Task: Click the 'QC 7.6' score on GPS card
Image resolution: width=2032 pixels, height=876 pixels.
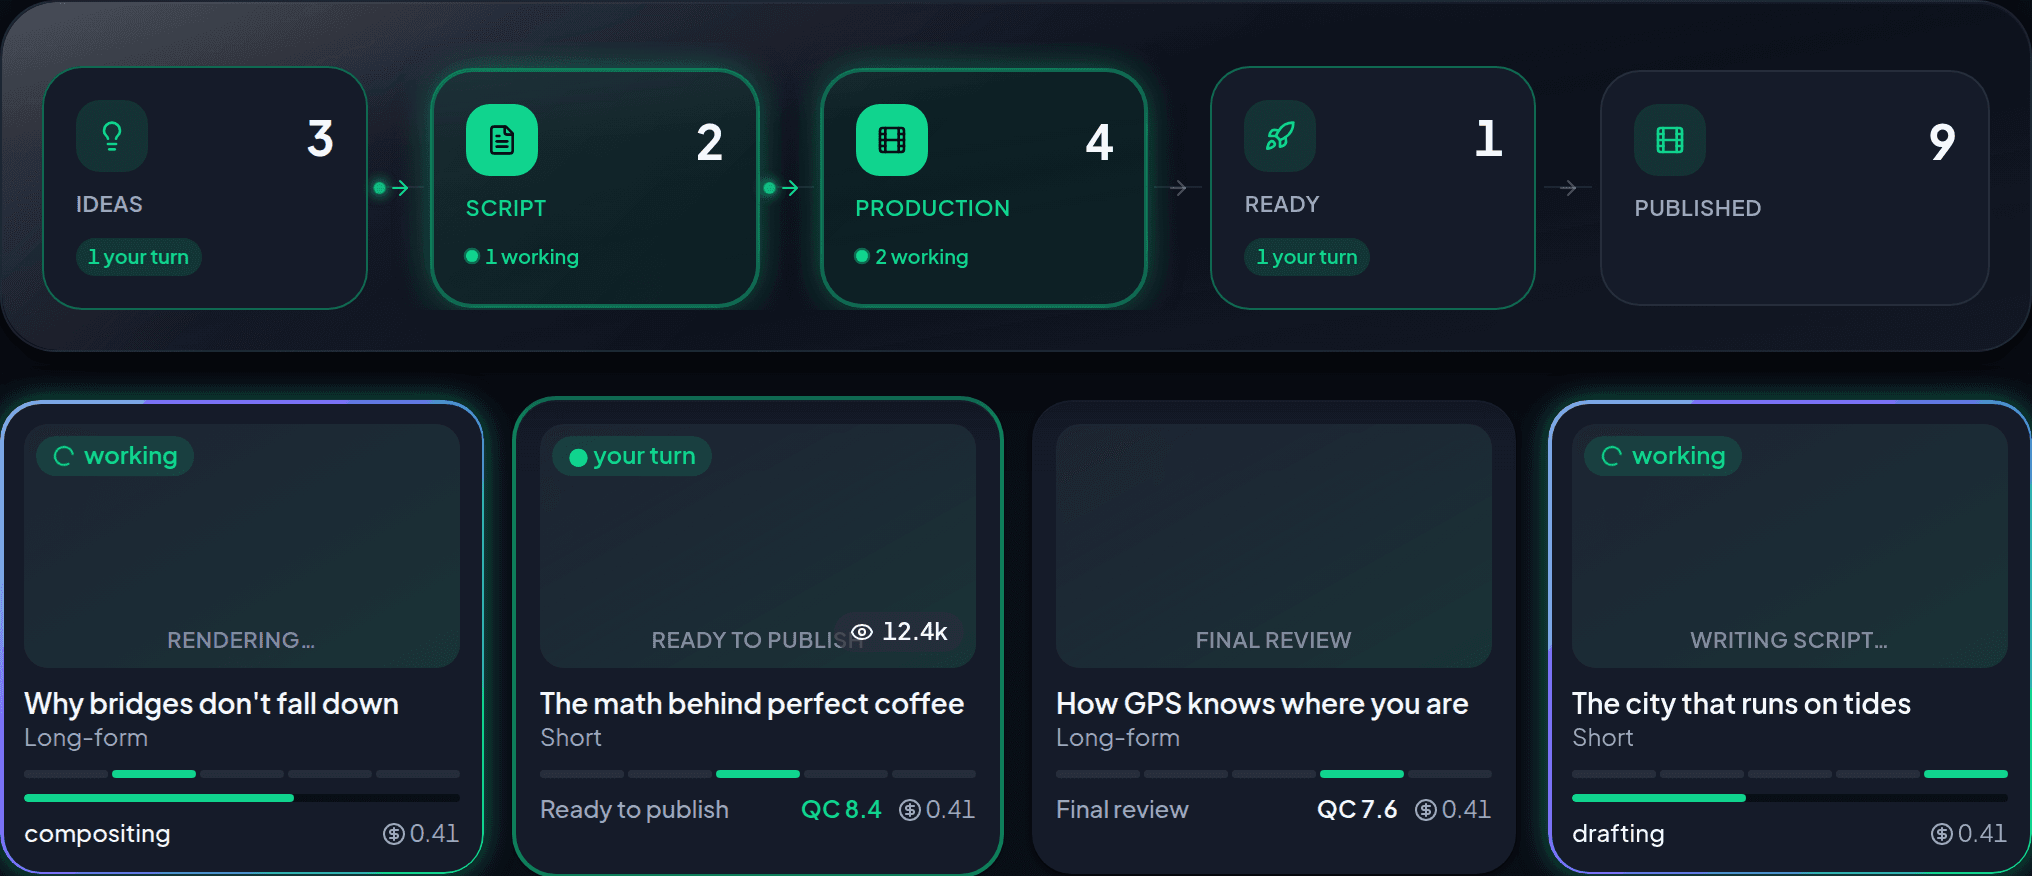Action: tap(1357, 810)
